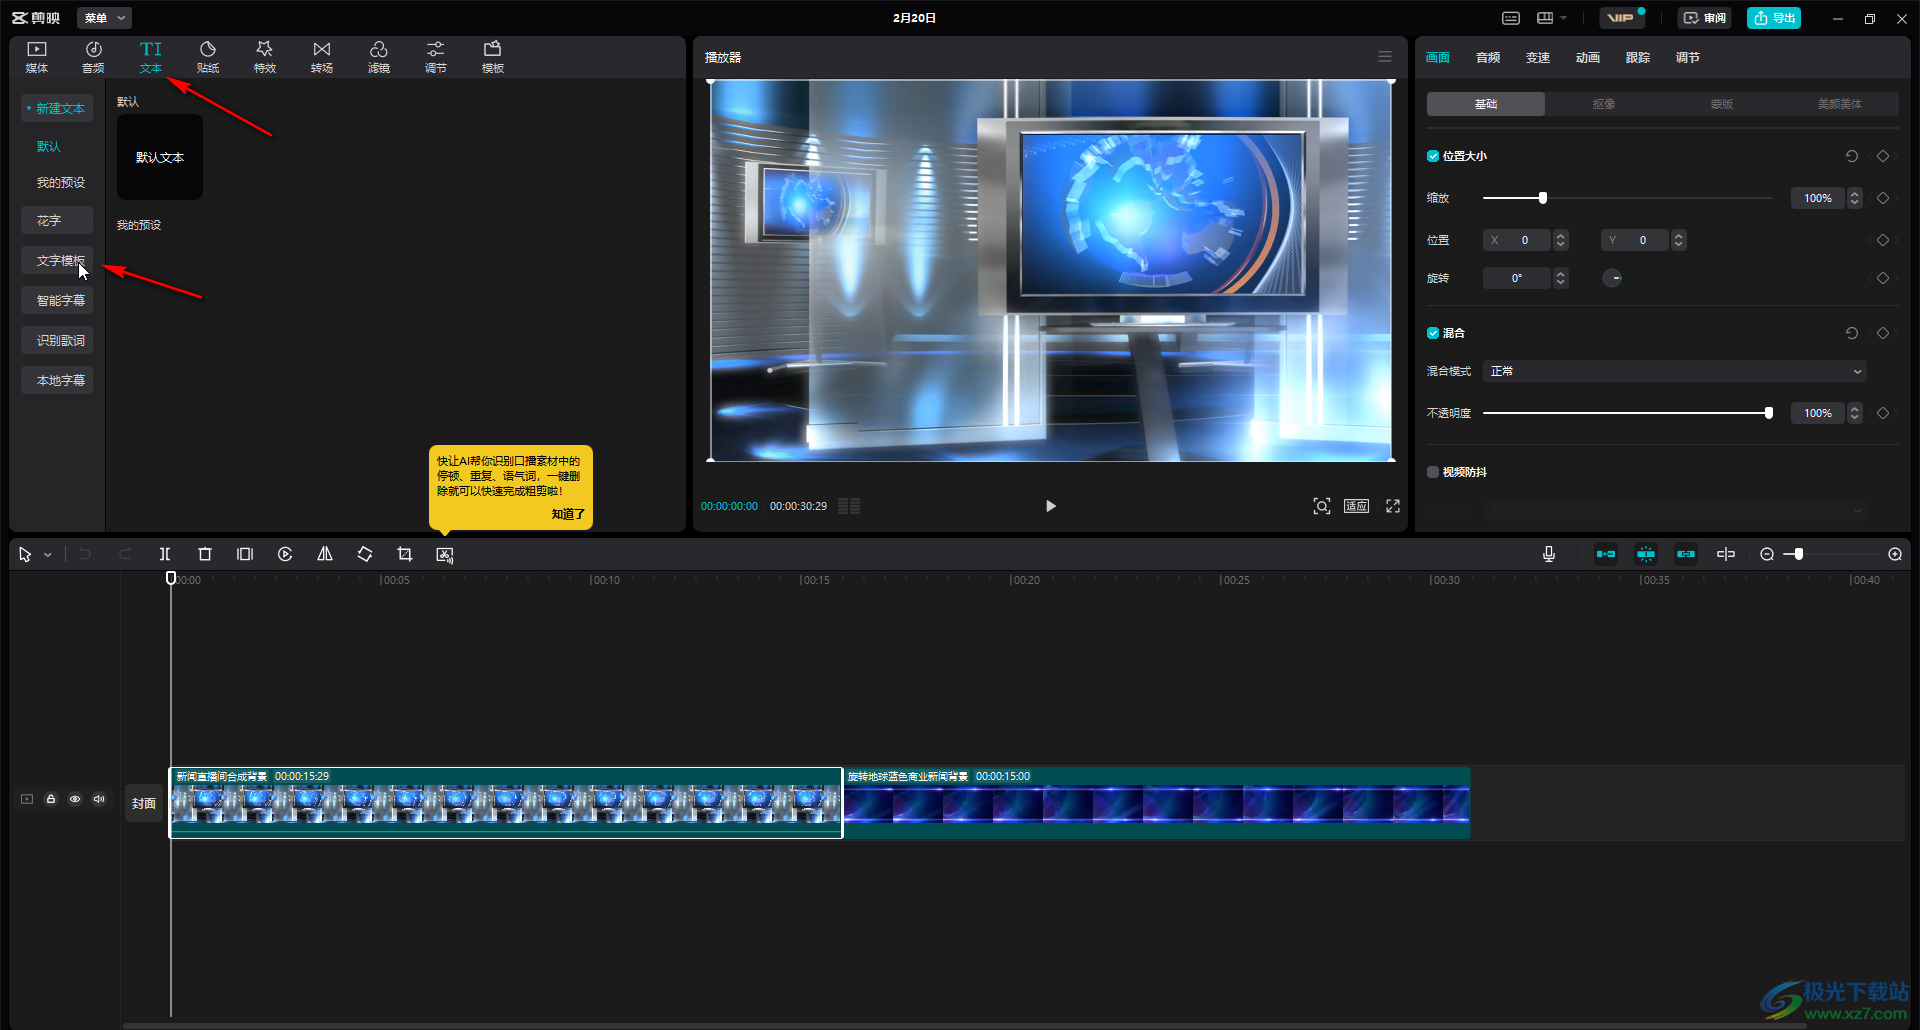Enable the 视频防抖 checkbox
This screenshot has height=1030, width=1920.
[1433, 472]
